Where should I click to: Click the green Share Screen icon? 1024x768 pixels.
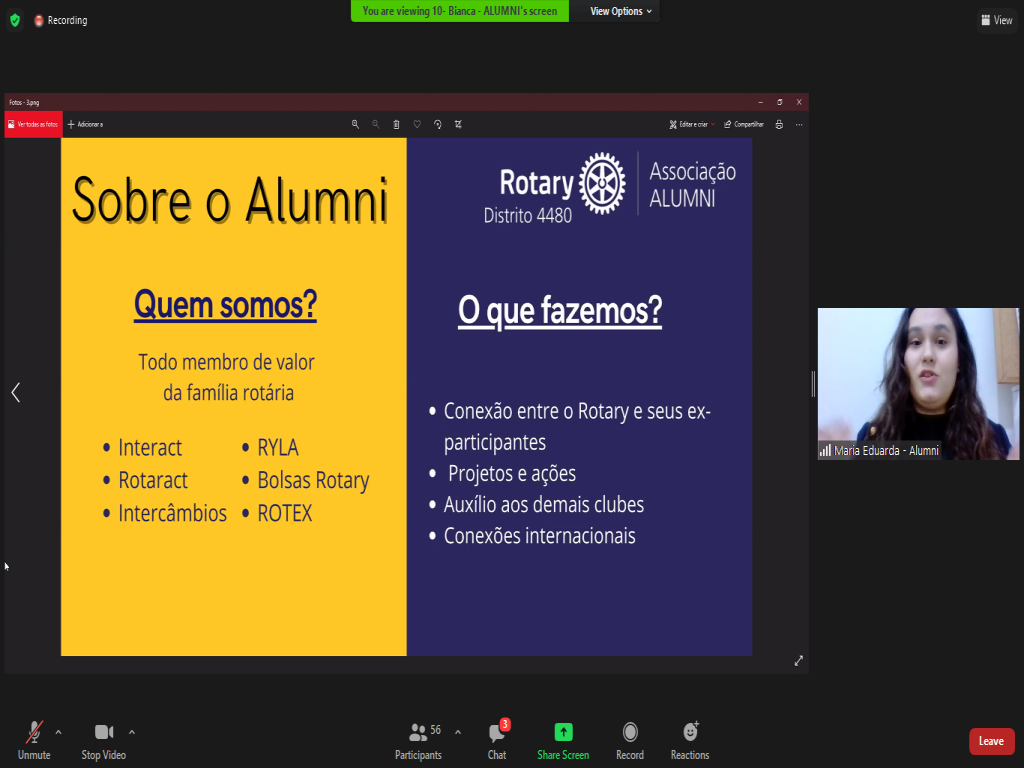pos(563,732)
